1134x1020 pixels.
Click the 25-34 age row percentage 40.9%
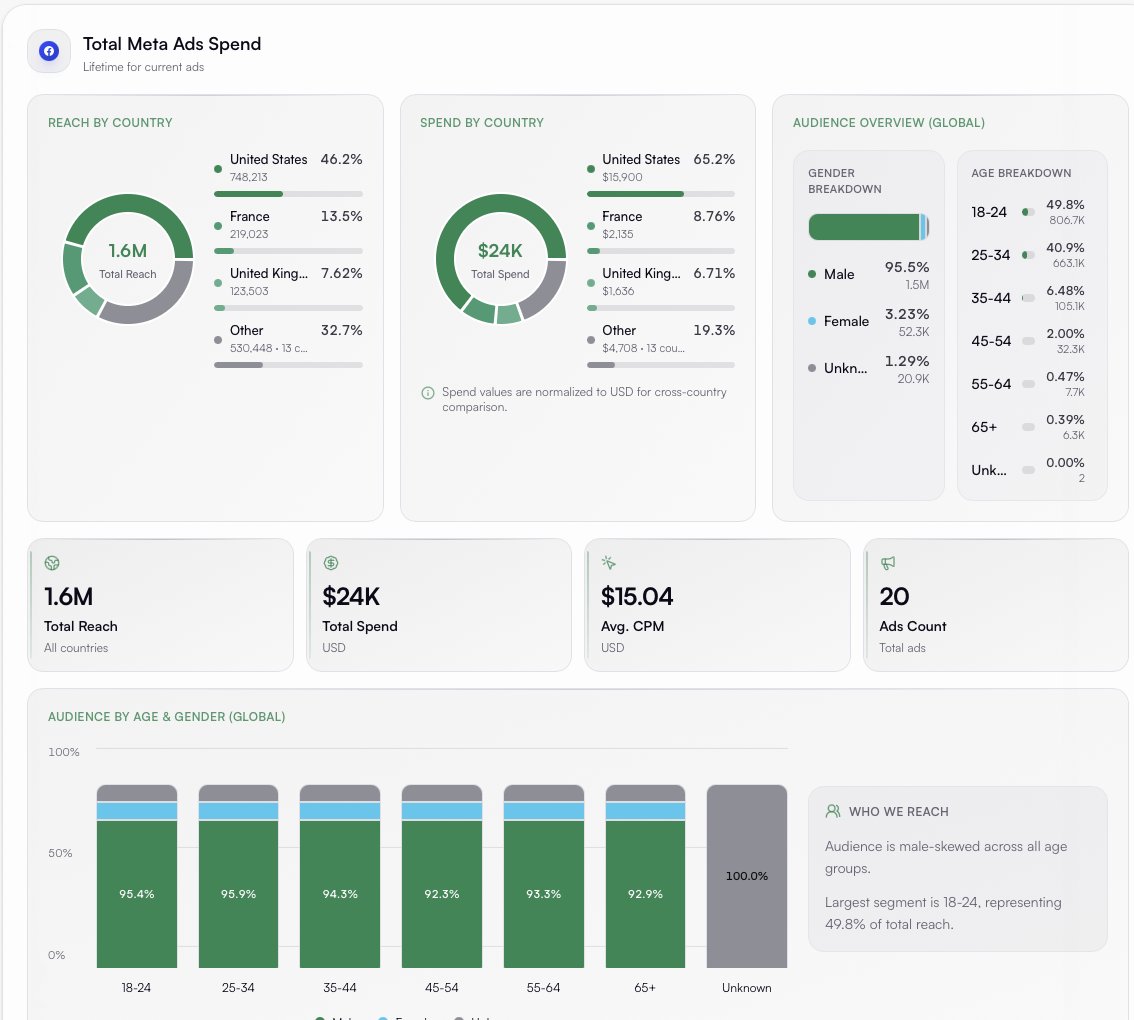(x=1065, y=247)
